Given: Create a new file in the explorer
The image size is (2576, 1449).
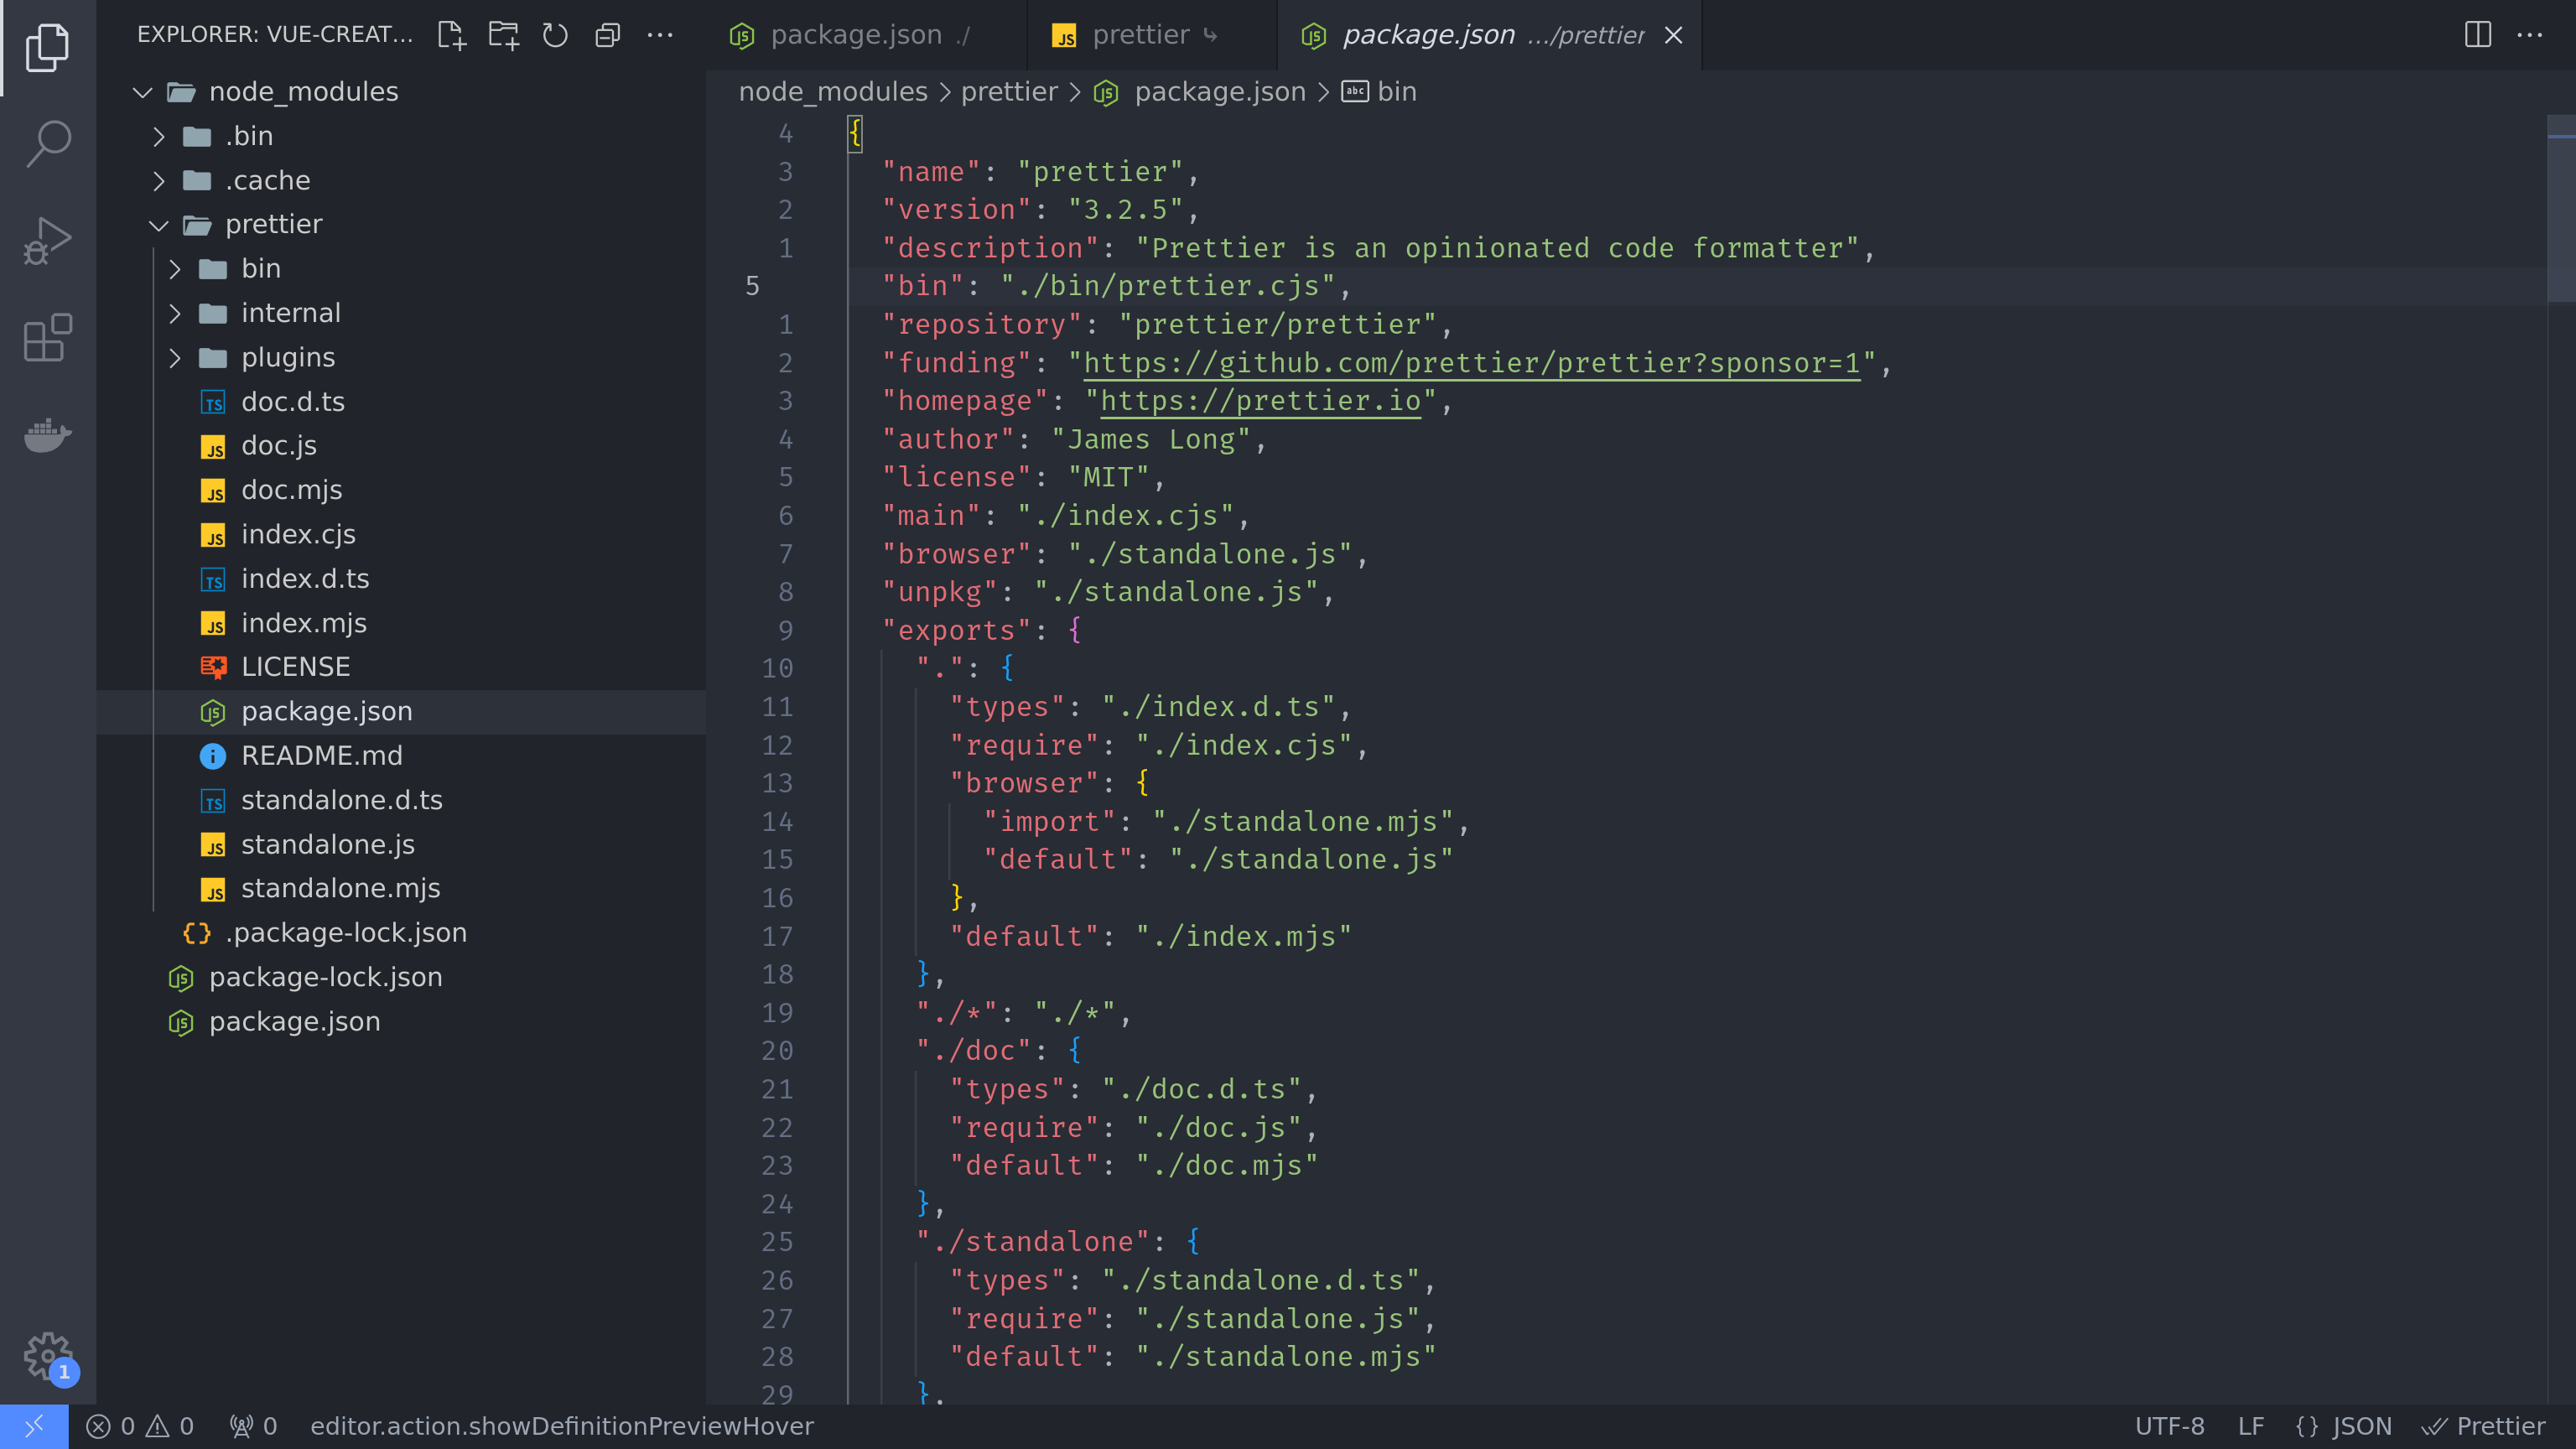Looking at the screenshot, I should point(451,34).
